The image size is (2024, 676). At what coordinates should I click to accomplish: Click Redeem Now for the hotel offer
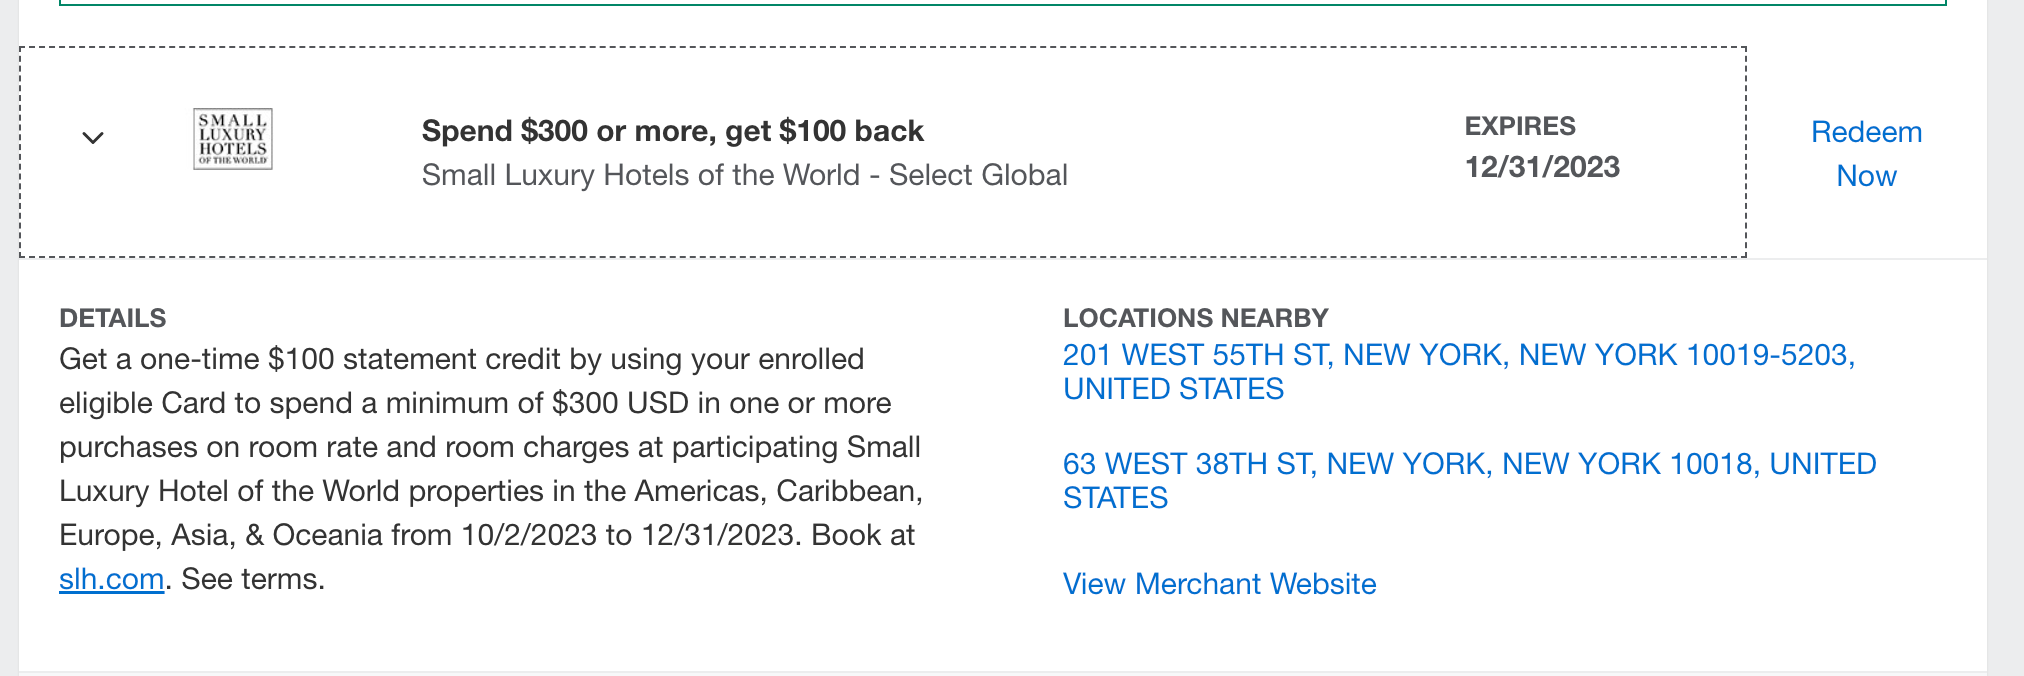[x=1864, y=152]
